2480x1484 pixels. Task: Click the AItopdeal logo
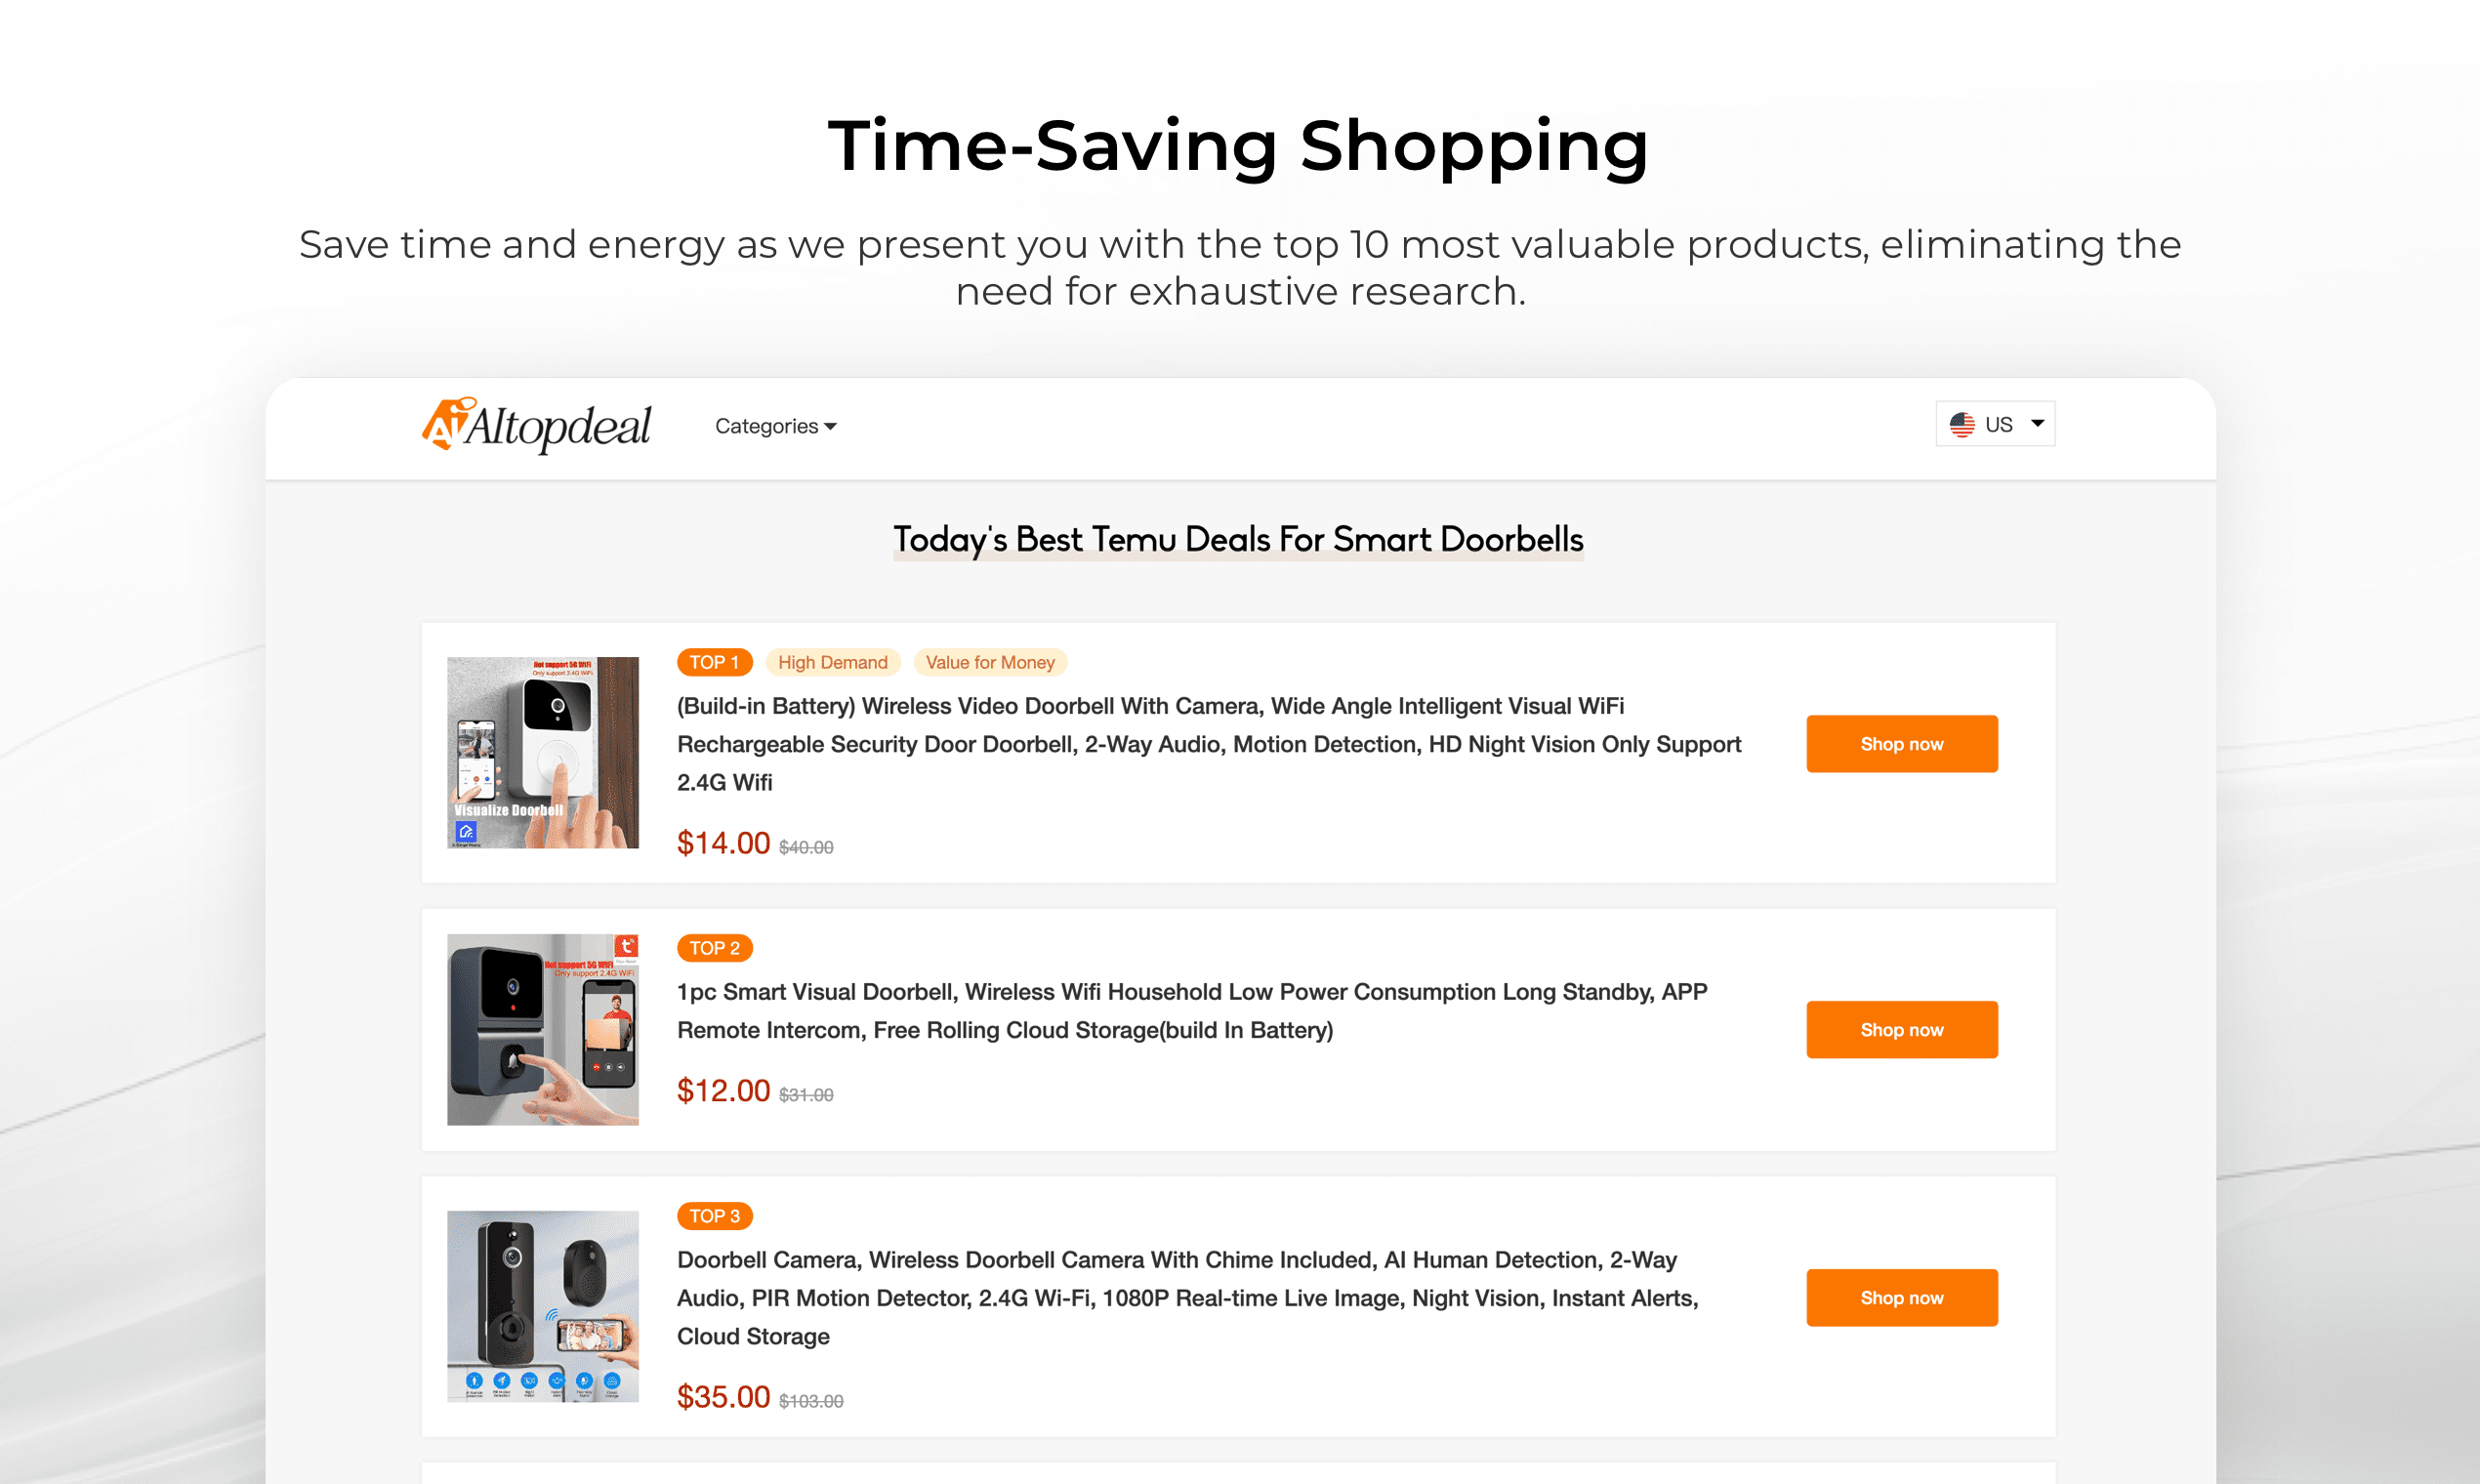536,426
